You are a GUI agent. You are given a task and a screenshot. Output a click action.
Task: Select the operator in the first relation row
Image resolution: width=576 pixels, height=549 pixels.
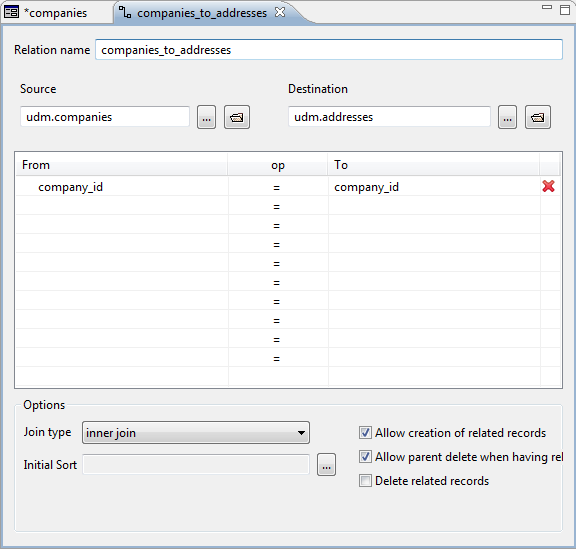(277, 187)
